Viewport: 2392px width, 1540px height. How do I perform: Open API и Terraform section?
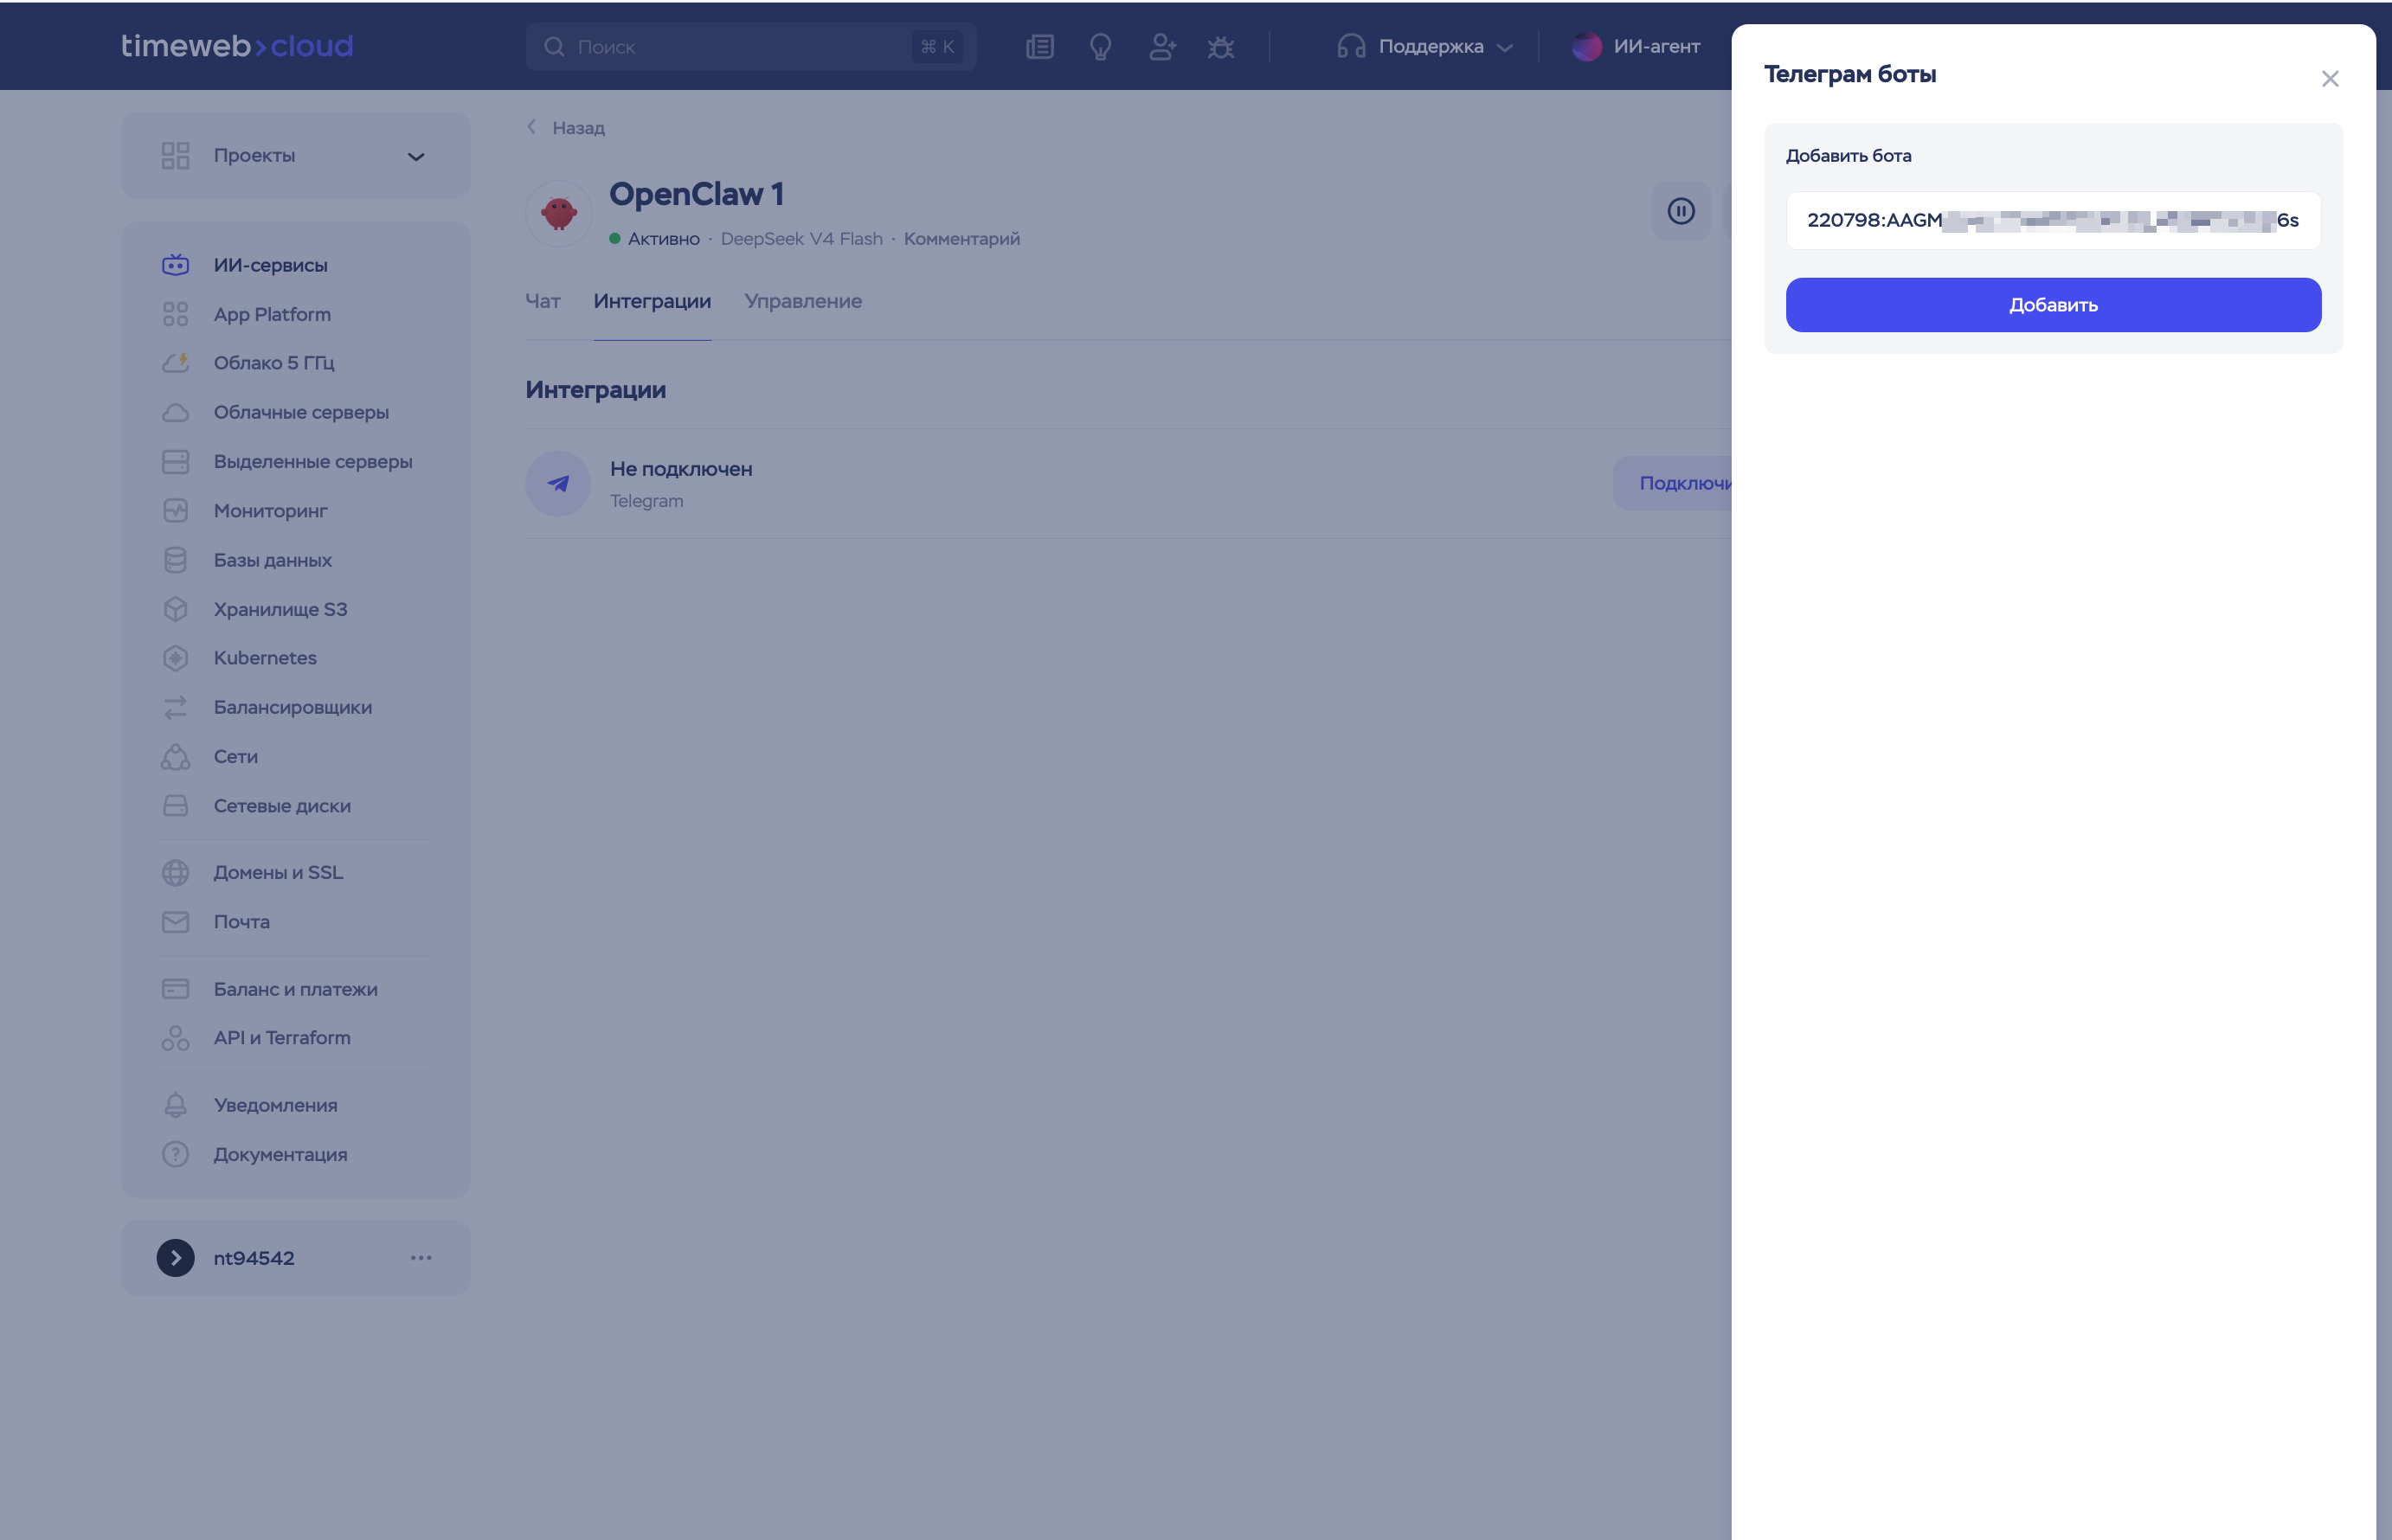(282, 1038)
